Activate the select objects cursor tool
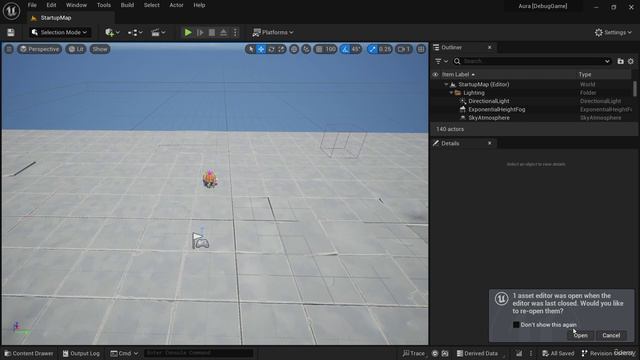This screenshot has width=640, height=360. pos(251,49)
